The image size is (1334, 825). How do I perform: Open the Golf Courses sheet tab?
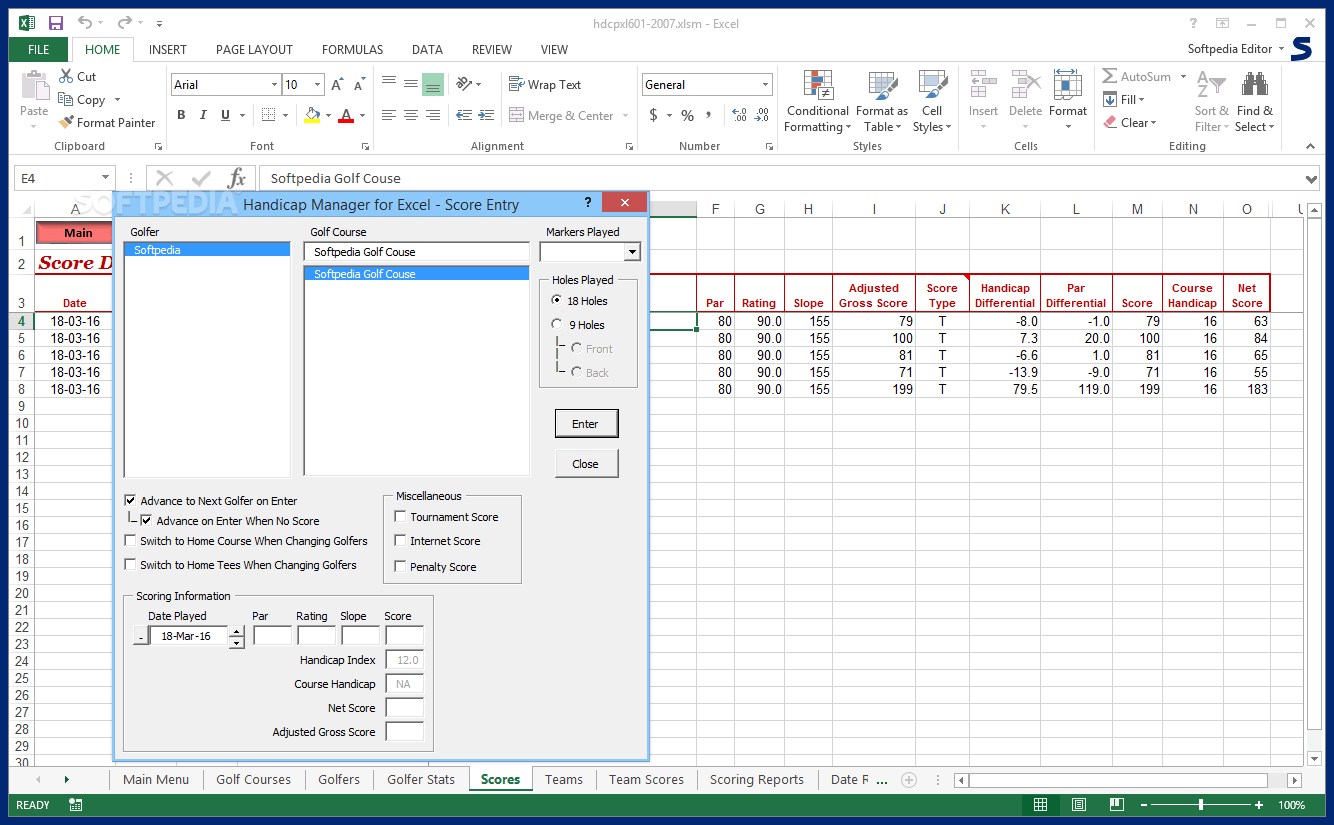(254, 779)
